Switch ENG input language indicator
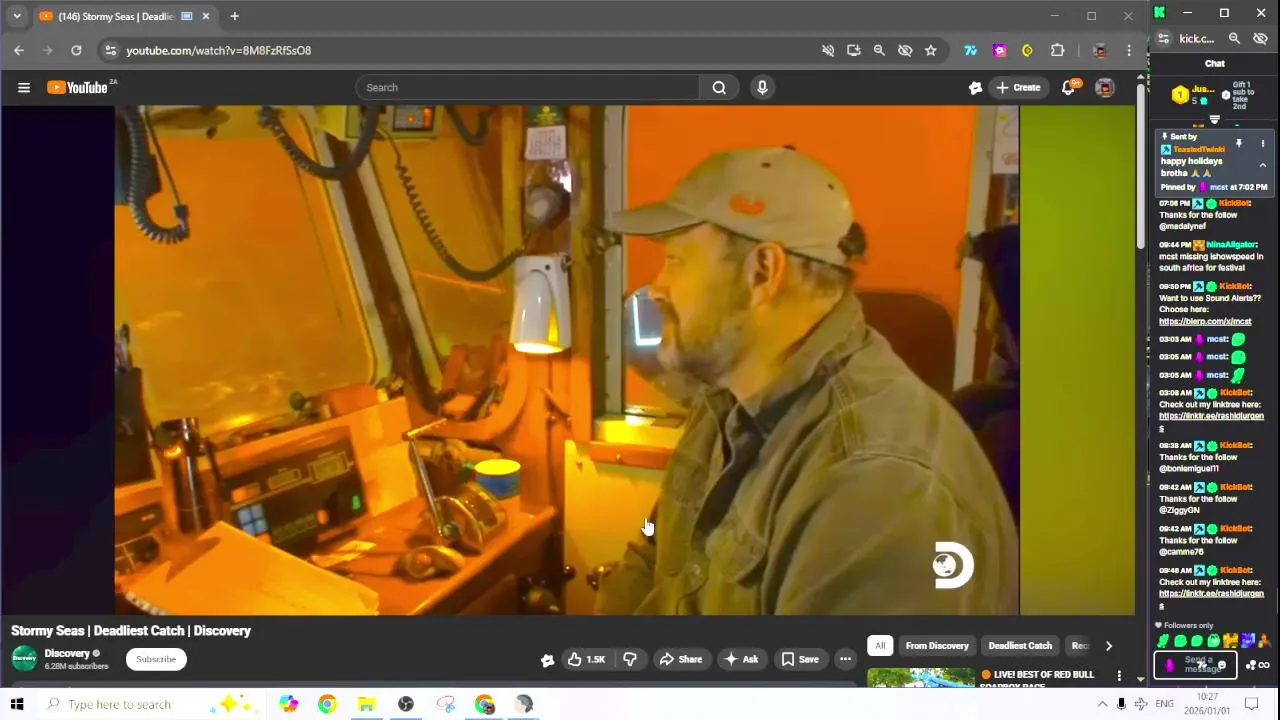 (x=1165, y=704)
